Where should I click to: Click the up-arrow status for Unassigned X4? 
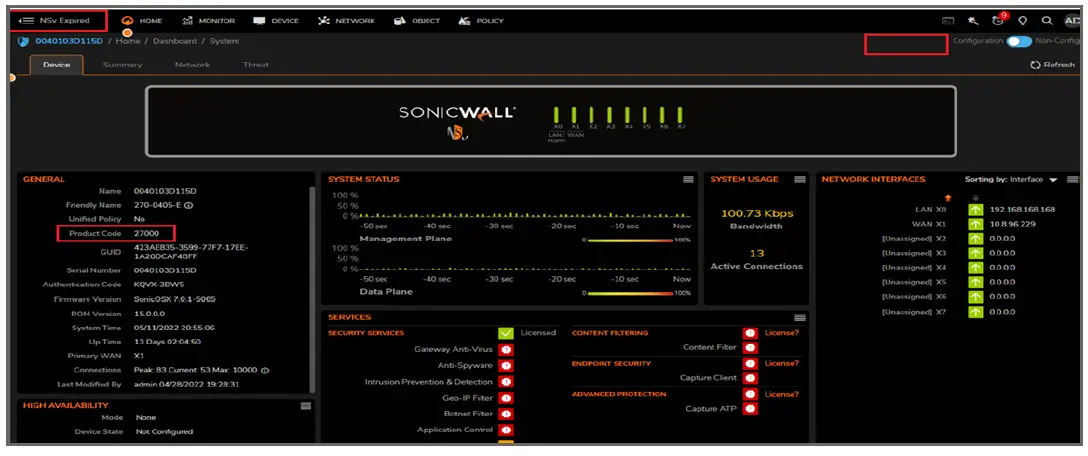pos(976,267)
